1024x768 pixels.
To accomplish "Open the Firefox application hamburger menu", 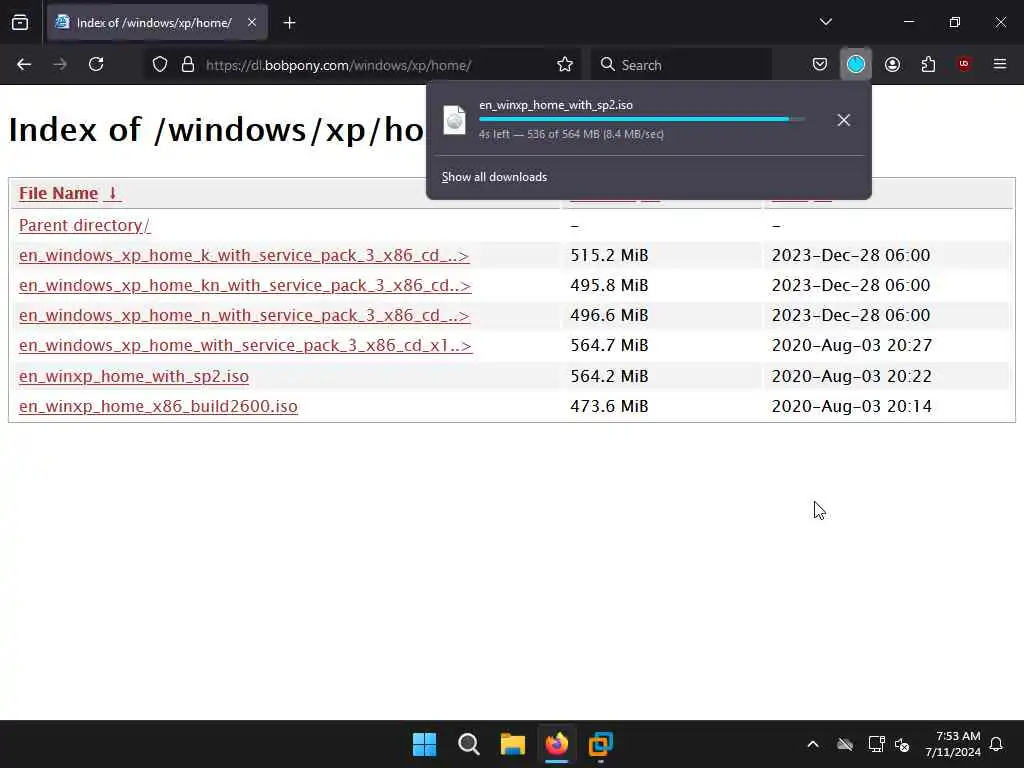I will pyautogui.click(x=1000, y=64).
